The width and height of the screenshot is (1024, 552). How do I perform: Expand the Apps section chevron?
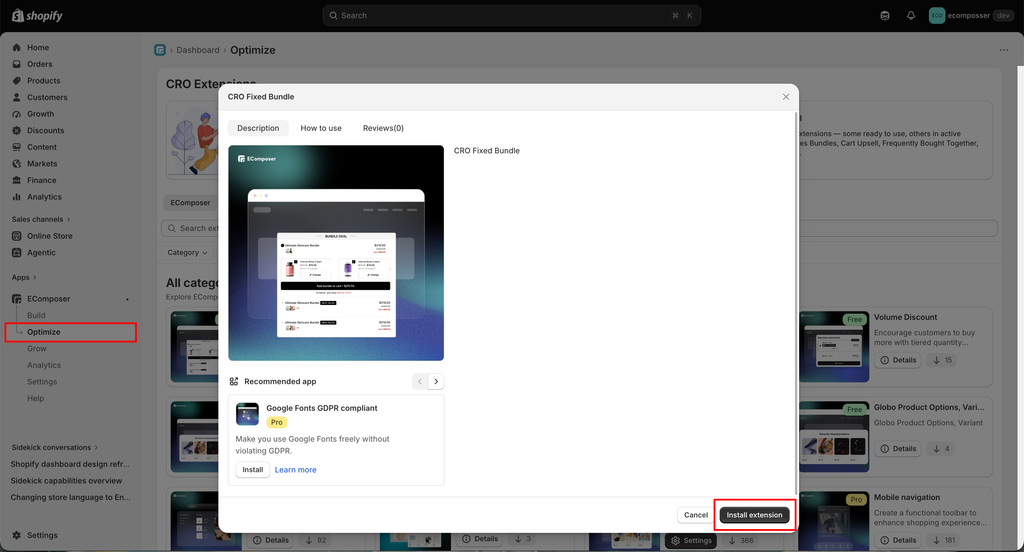pos(24,278)
